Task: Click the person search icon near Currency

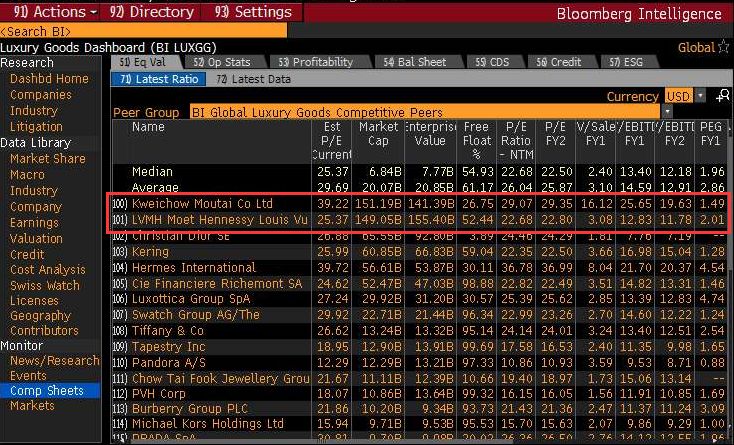Action: click(x=722, y=96)
